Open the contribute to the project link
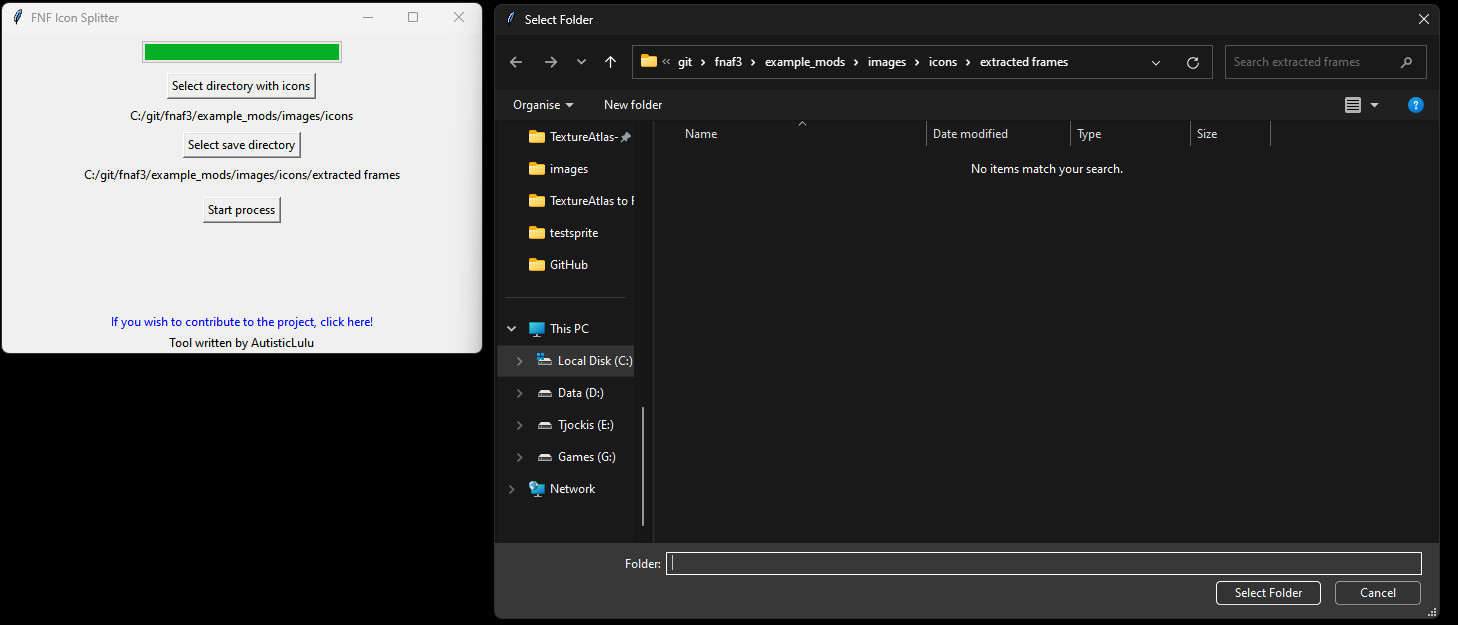The image size is (1458, 625). [x=242, y=322]
